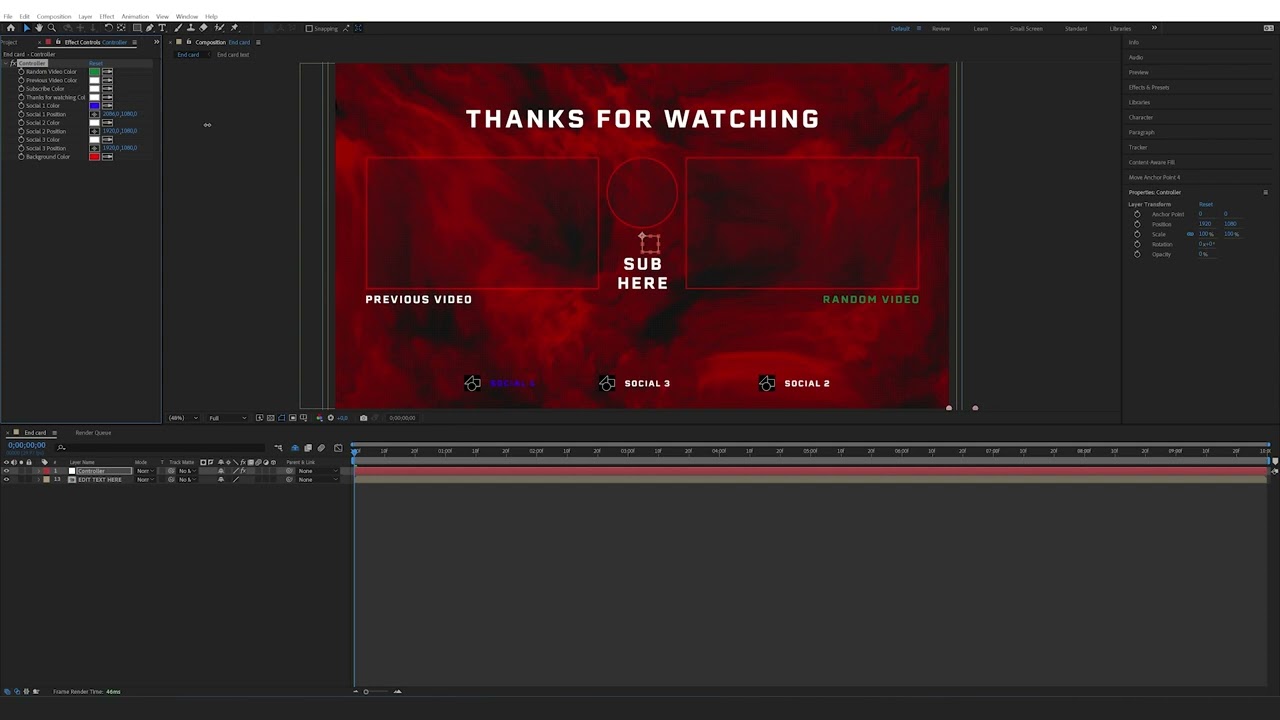Click eyedropper beside Random Video Color
This screenshot has height=720, width=1280.
click(107, 72)
